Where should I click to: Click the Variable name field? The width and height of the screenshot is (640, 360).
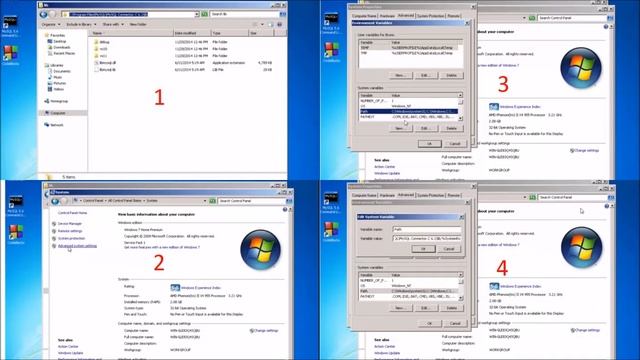pos(427,229)
